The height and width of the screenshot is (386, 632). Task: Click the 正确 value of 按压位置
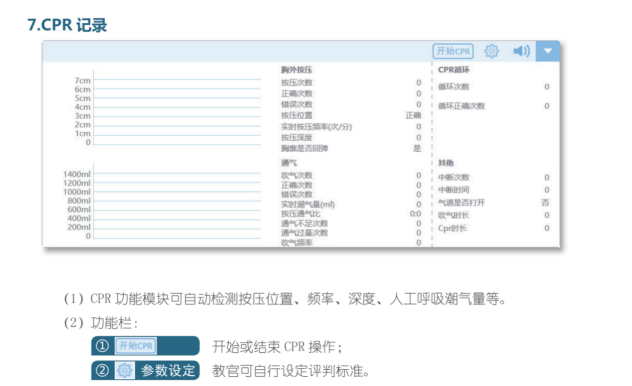[413, 115]
